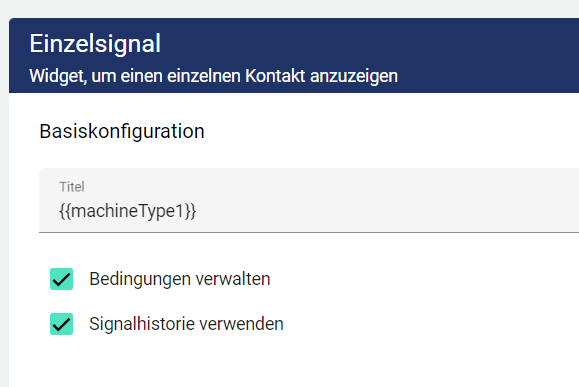Click the dark blue dialog header bar
Viewport: 579px width, 387px height.
tap(480, 55)
